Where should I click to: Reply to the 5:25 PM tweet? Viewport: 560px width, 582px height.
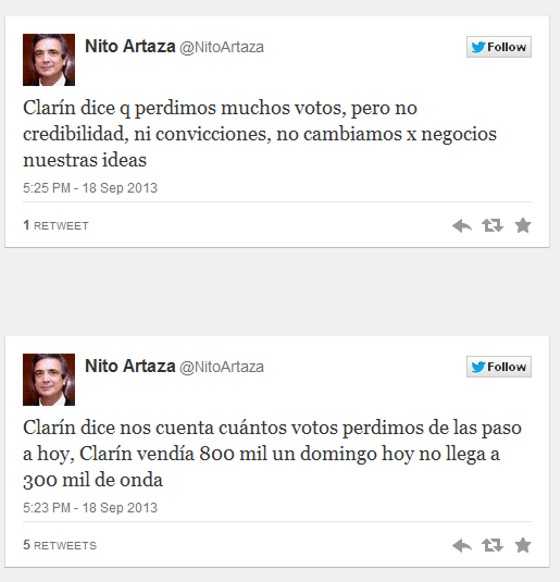pyautogui.click(x=462, y=225)
